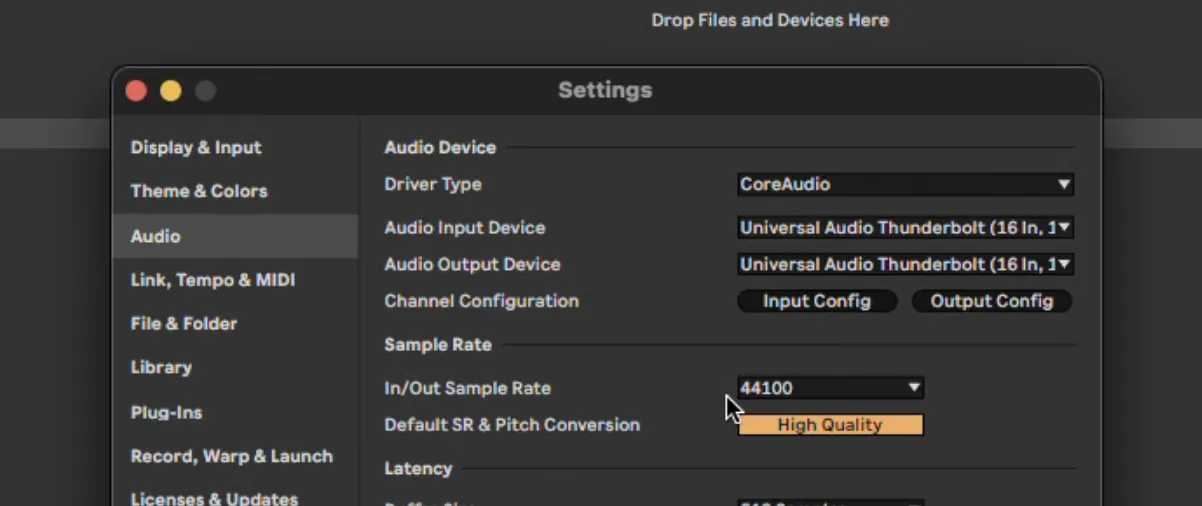1202x506 pixels.
Task: Go to File & Folder settings
Action: [x=184, y=324]
